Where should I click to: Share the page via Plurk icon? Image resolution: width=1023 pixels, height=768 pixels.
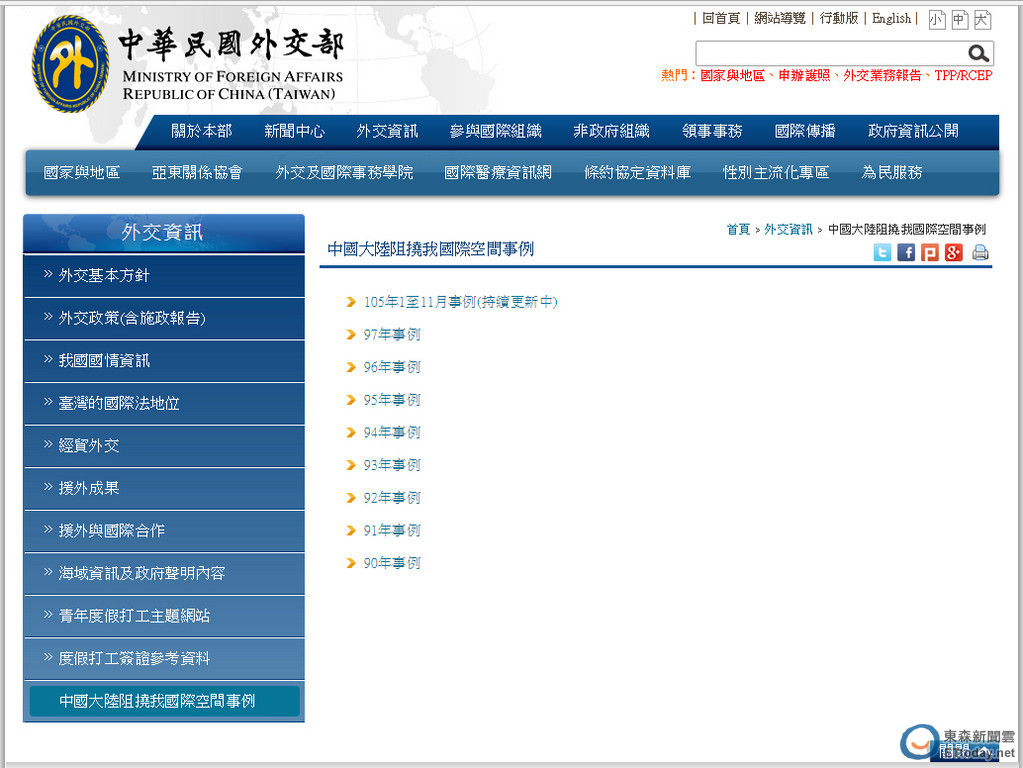pyautogui.click(x=930, y=252)
